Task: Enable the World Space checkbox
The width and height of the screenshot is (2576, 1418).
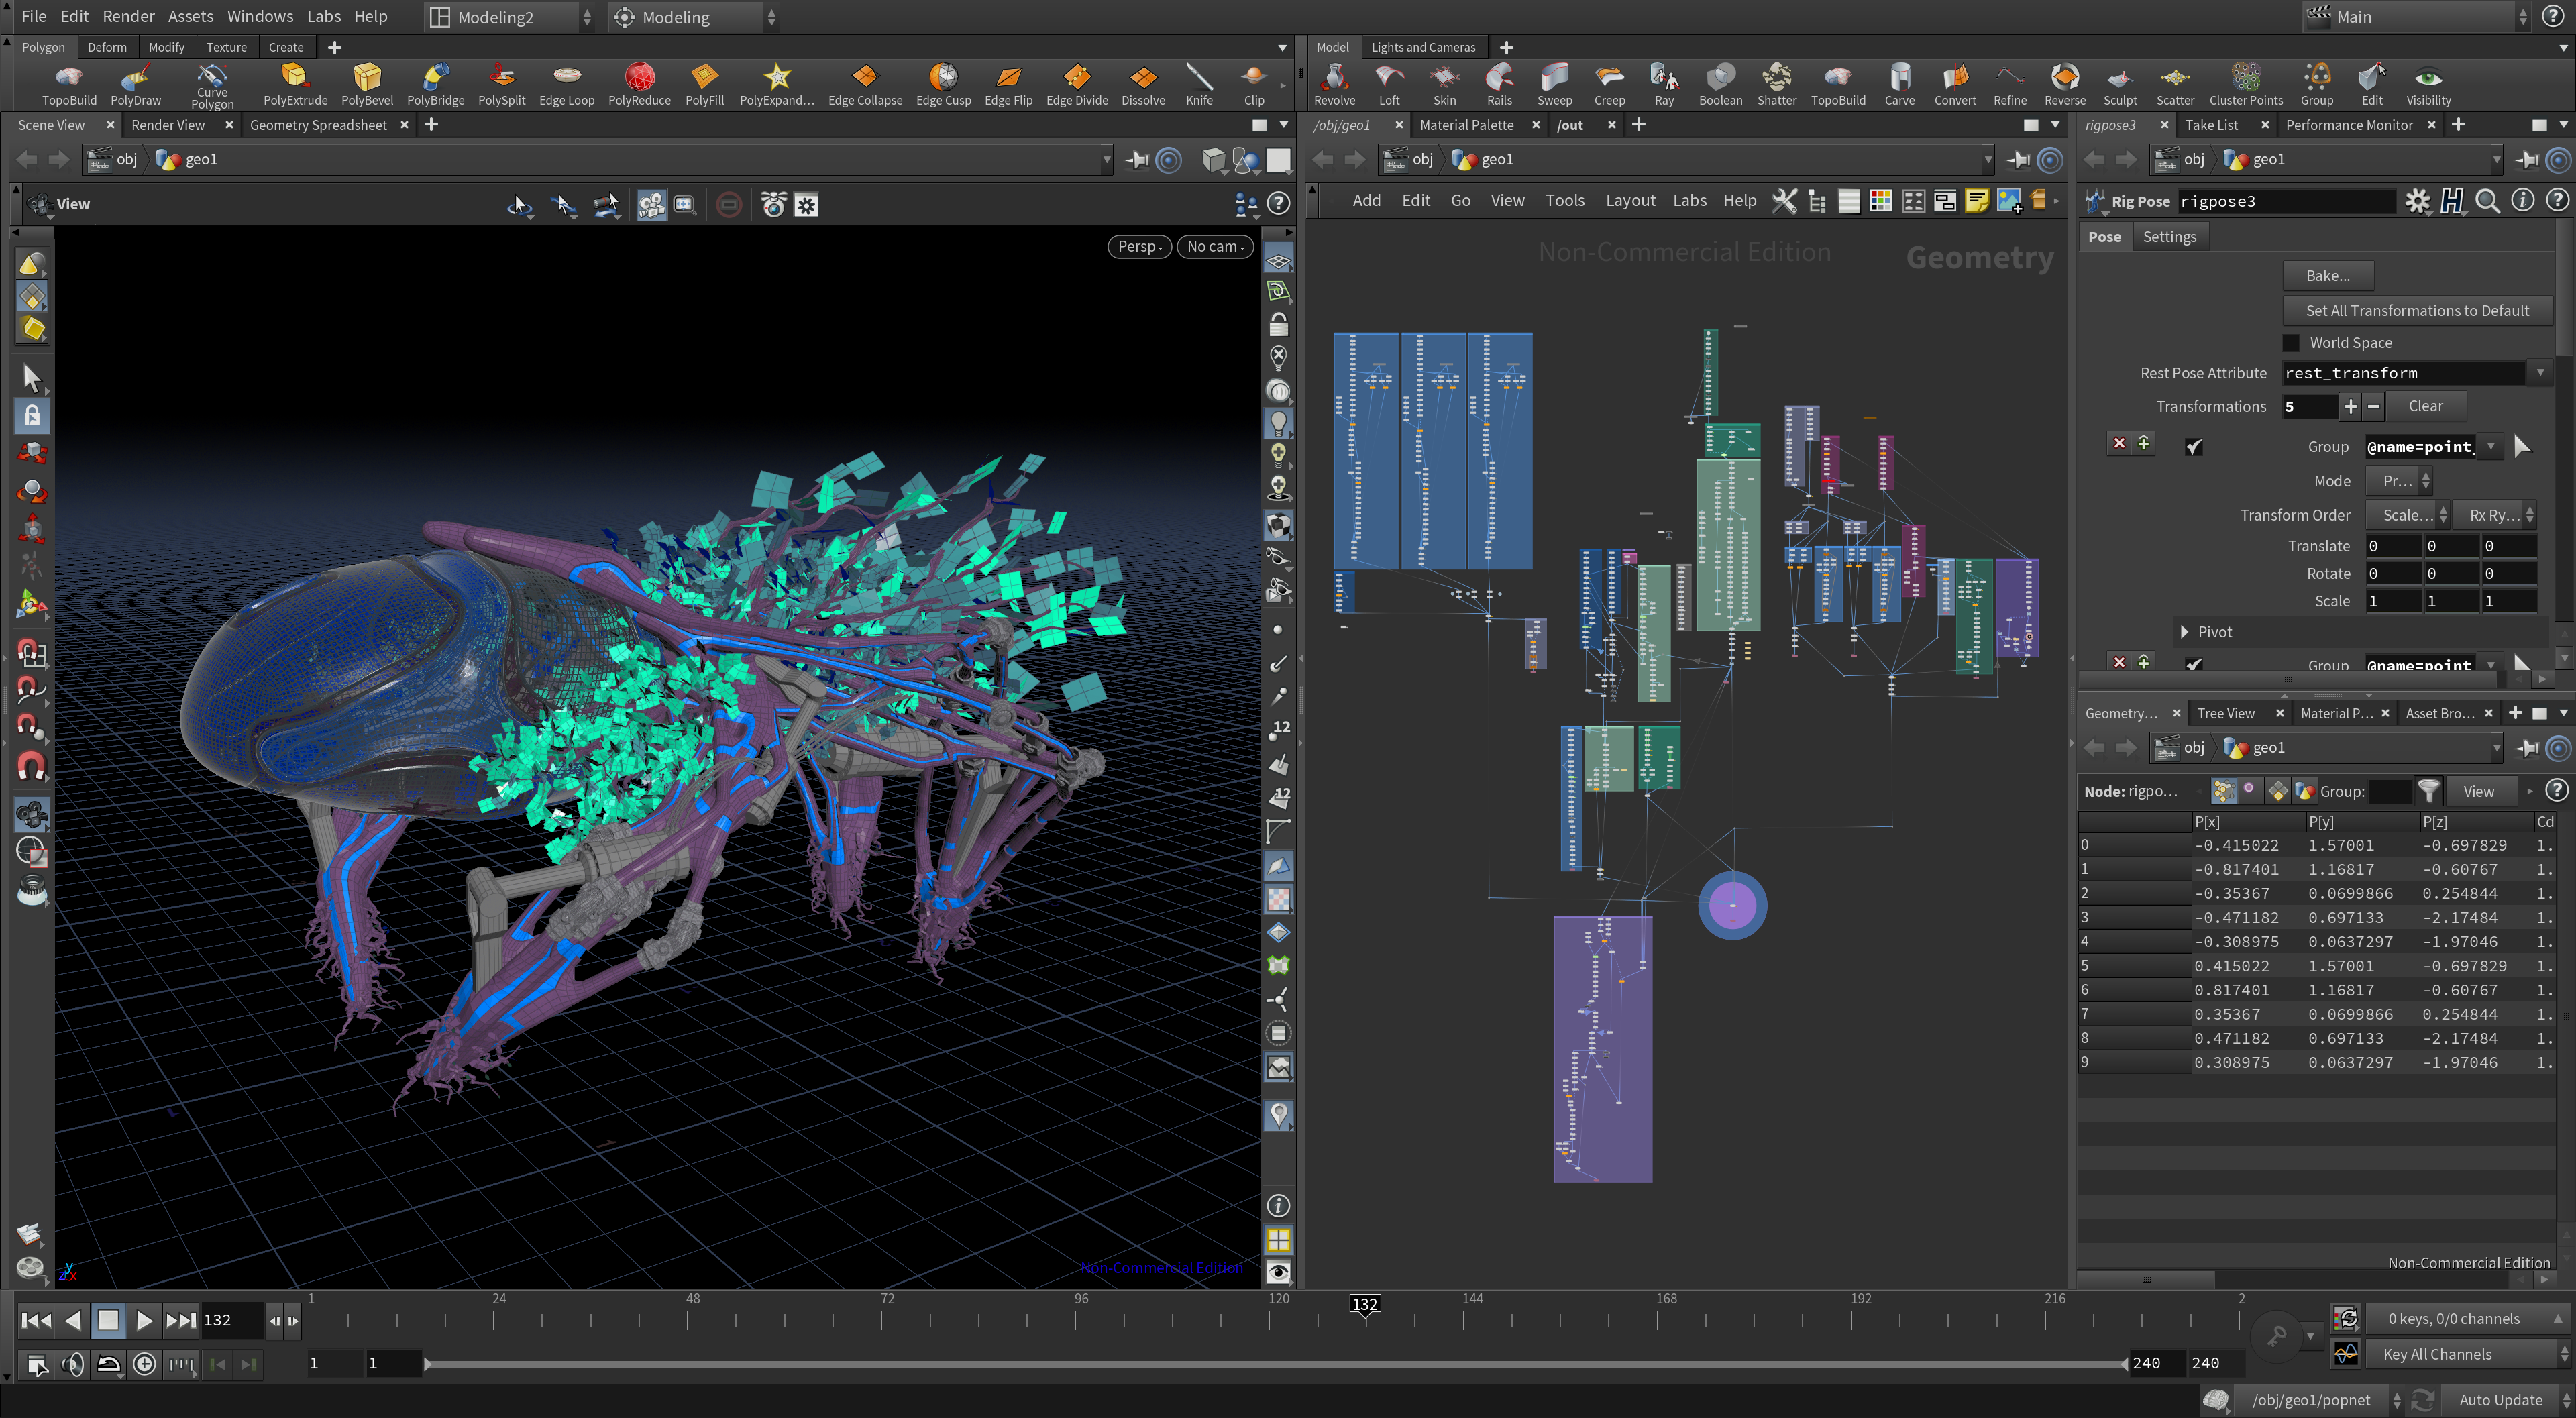Action: click(x=2291, y=343)
